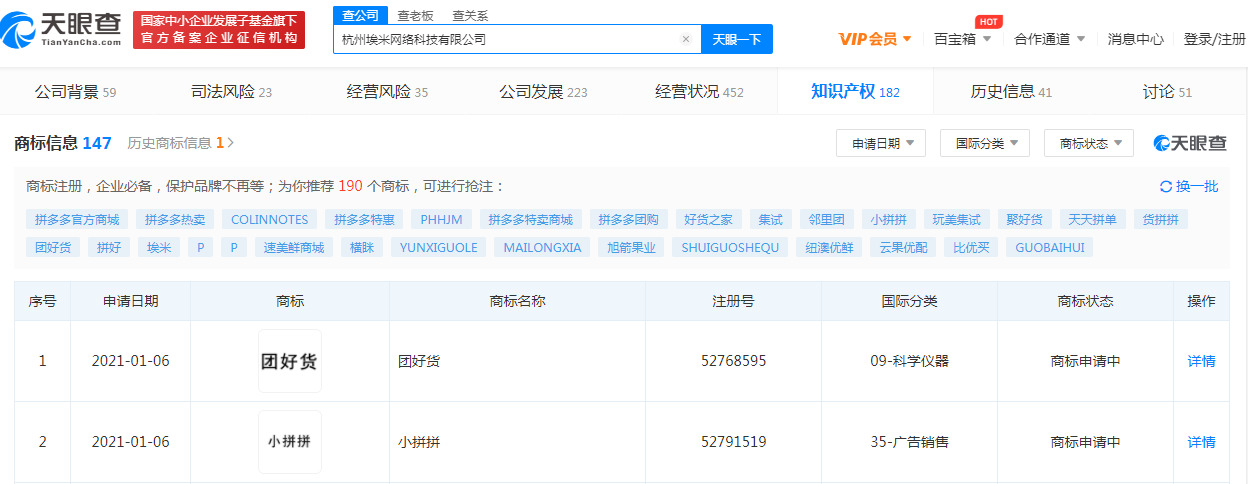Click the HOT badge above 百宝箱

[x=988, y=22]
